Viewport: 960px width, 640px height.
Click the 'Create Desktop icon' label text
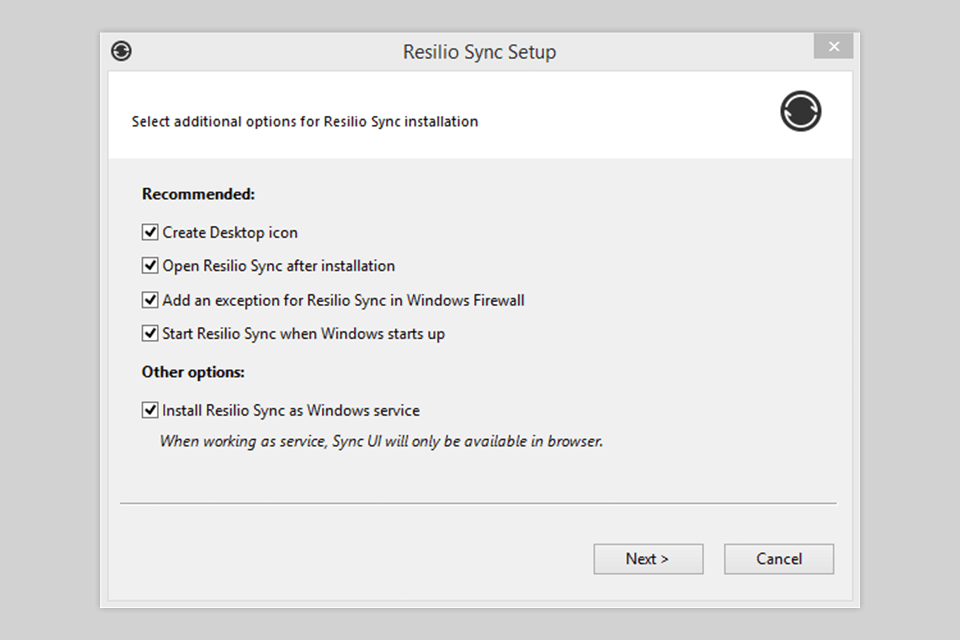(230, 232)
